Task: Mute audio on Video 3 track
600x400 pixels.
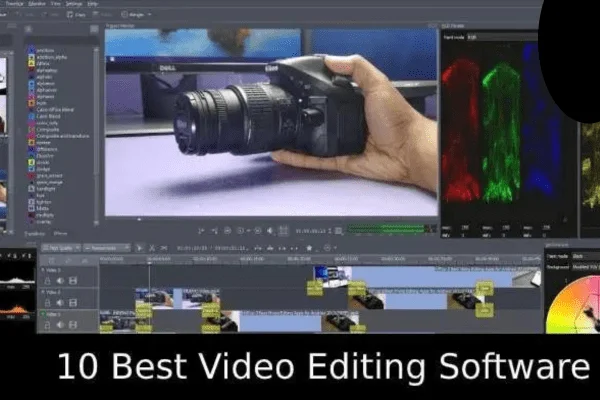Action: (59, 281)
